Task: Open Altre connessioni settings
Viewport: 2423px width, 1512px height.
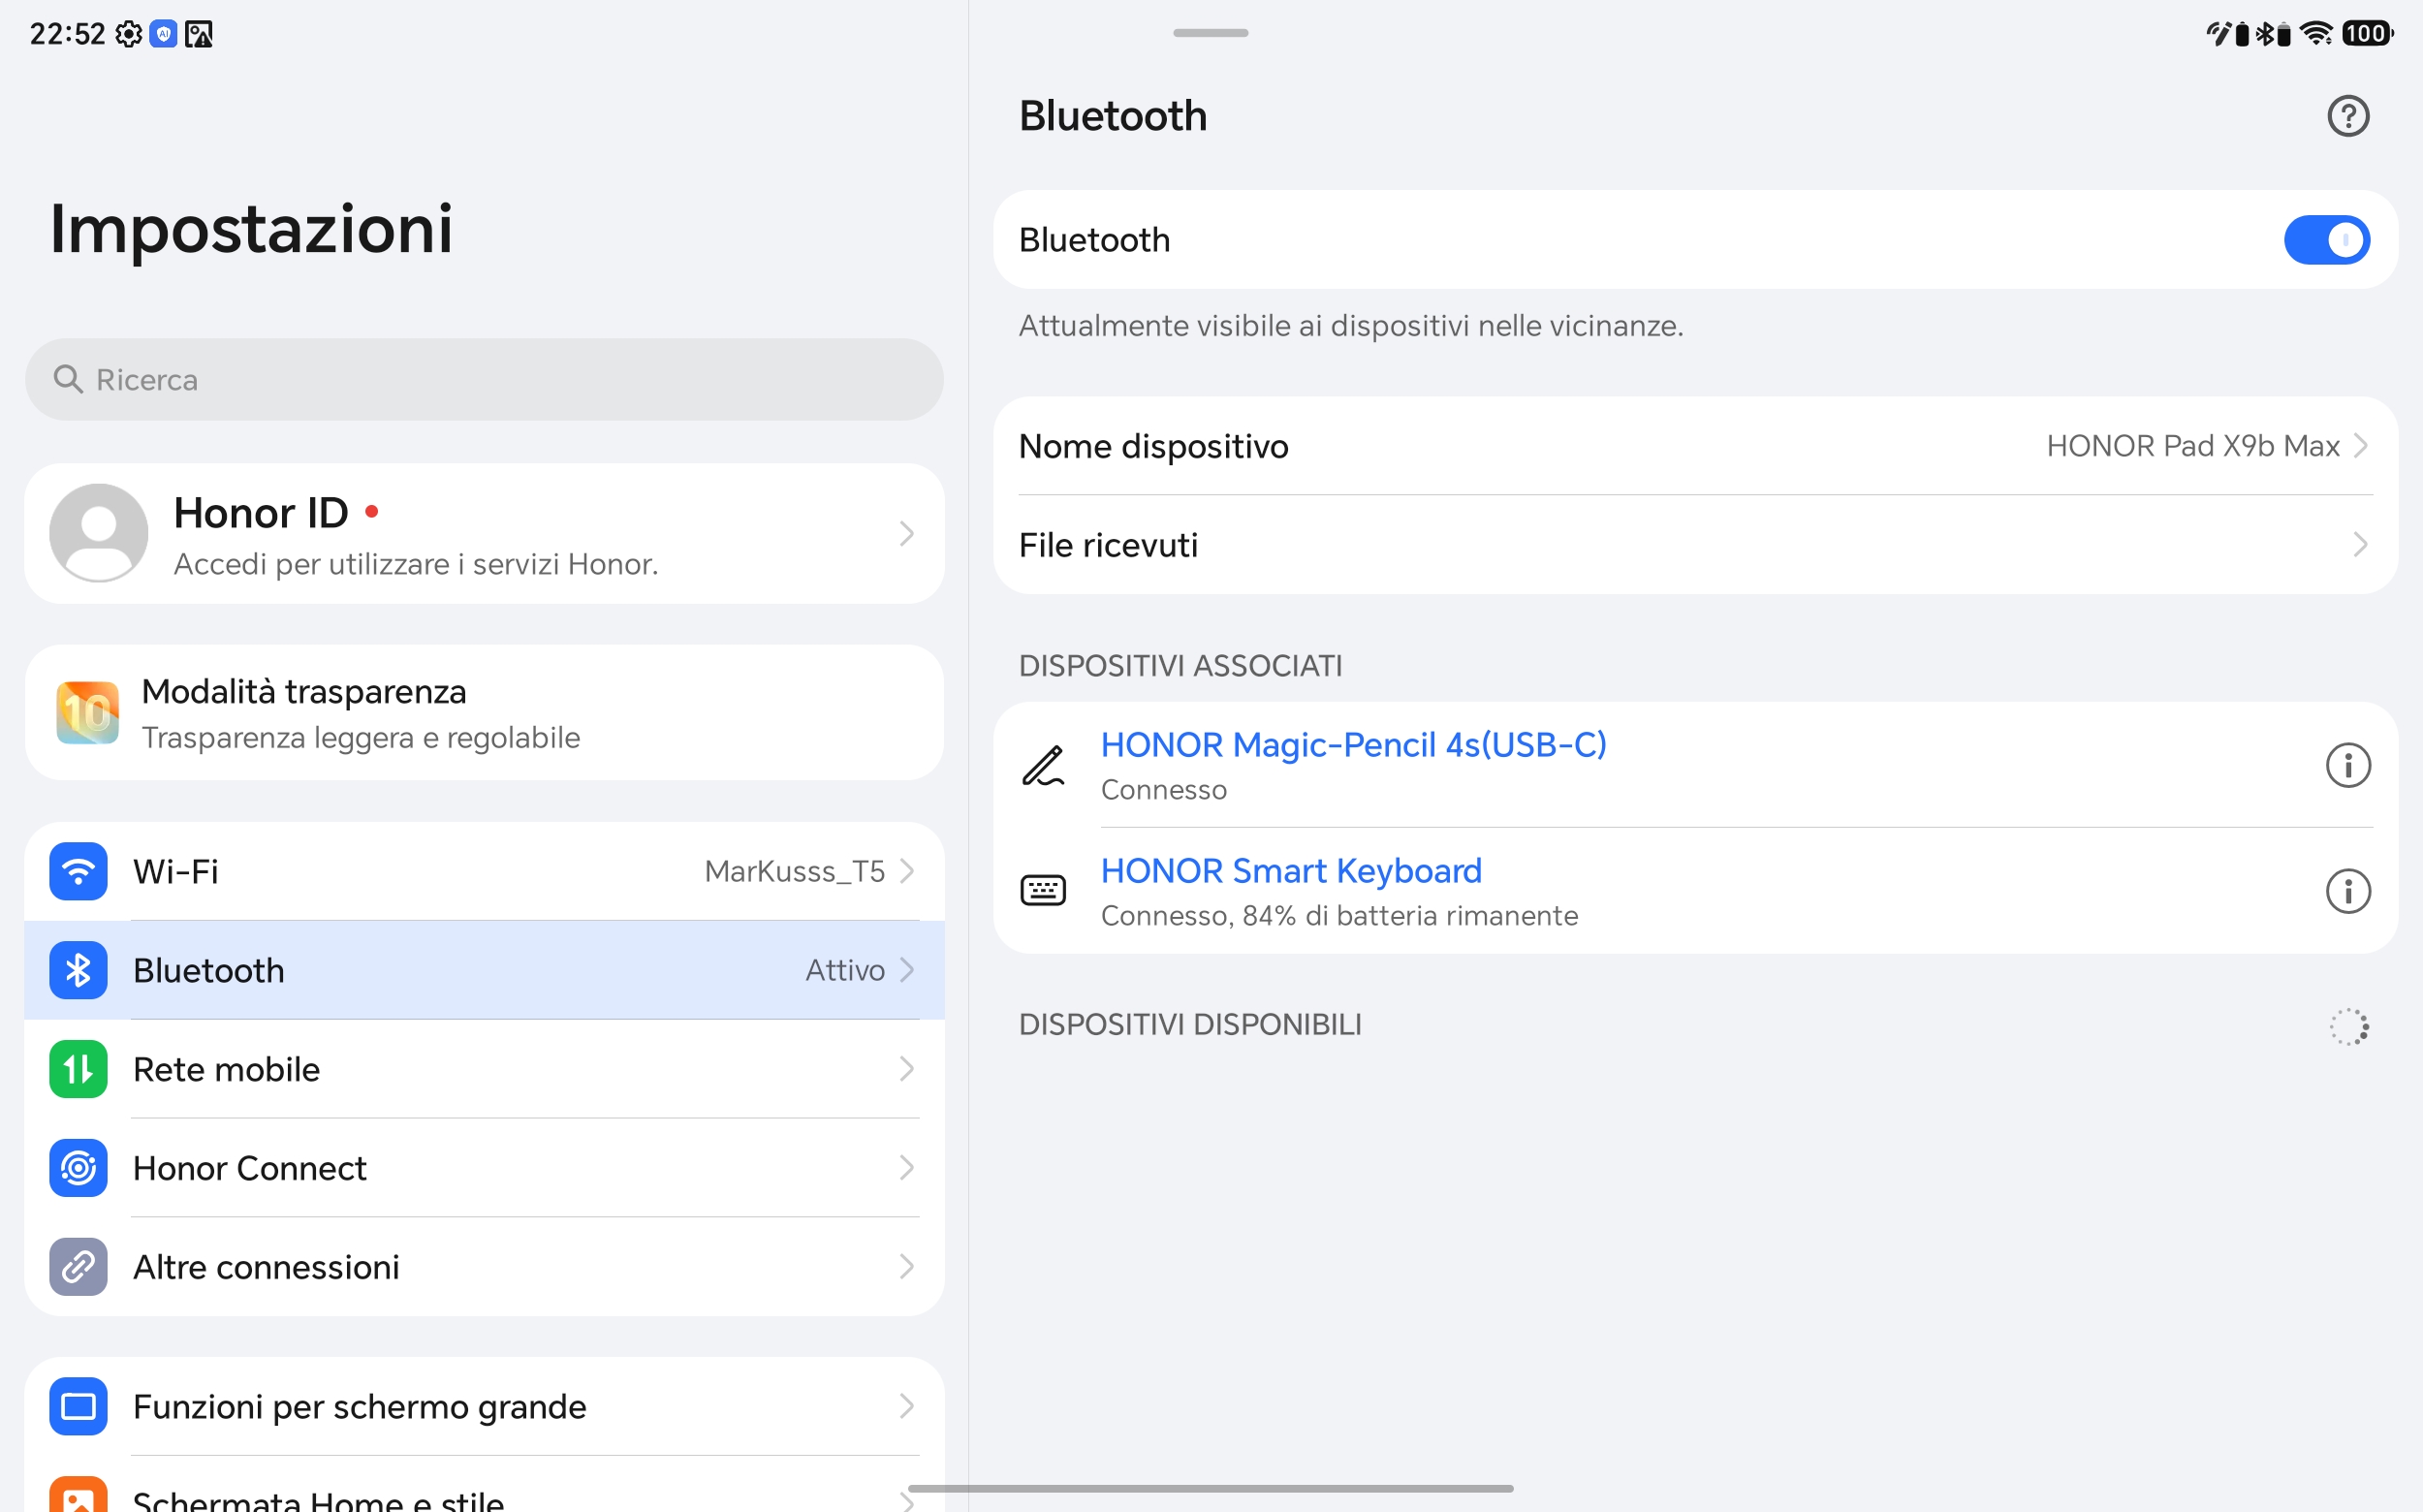Action: pos(484,1267)
